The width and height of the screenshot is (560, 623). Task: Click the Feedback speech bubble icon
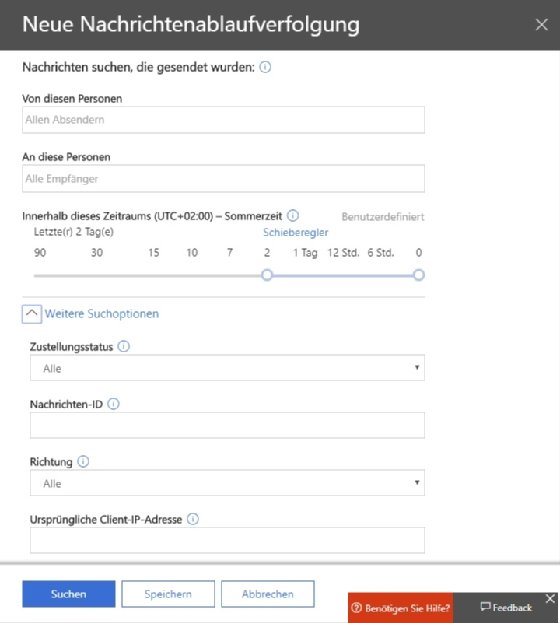485,607
